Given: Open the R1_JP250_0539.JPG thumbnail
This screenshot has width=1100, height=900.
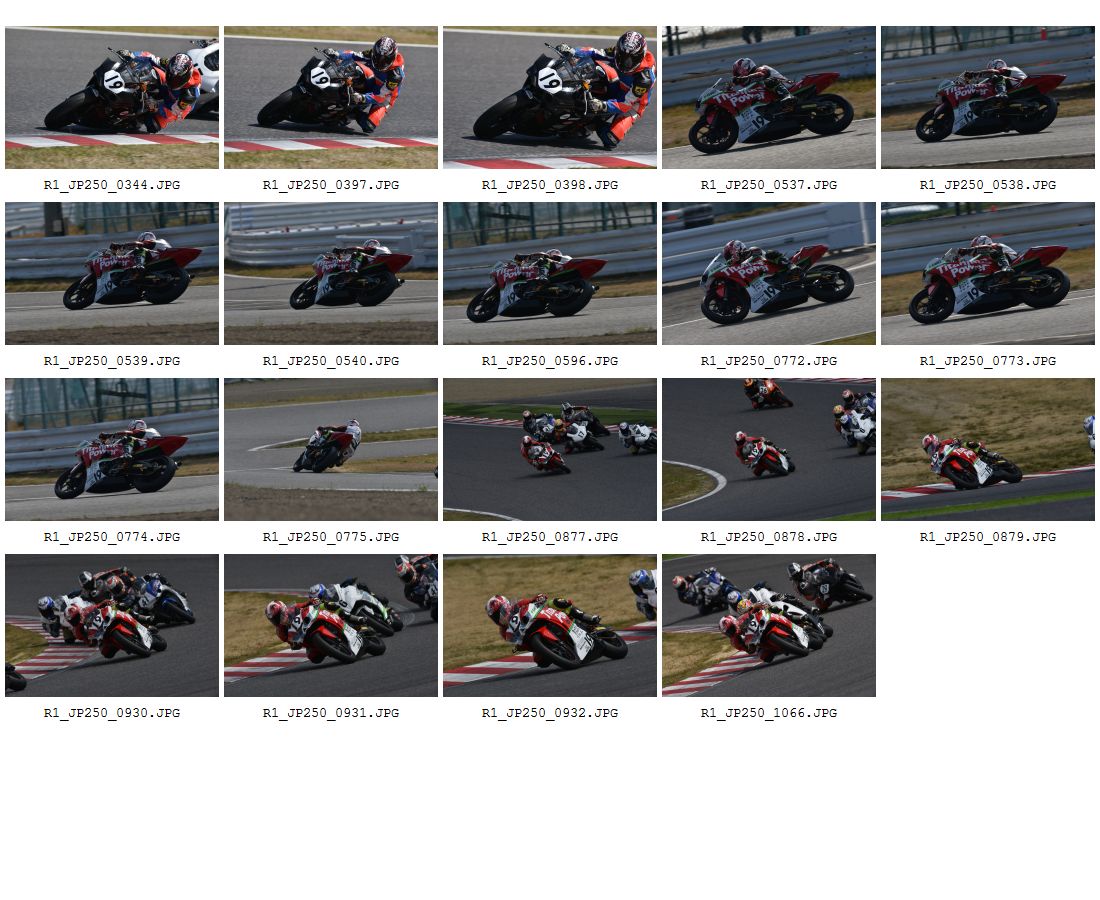Looking at the screenshot, I should [x=112, y=274].
